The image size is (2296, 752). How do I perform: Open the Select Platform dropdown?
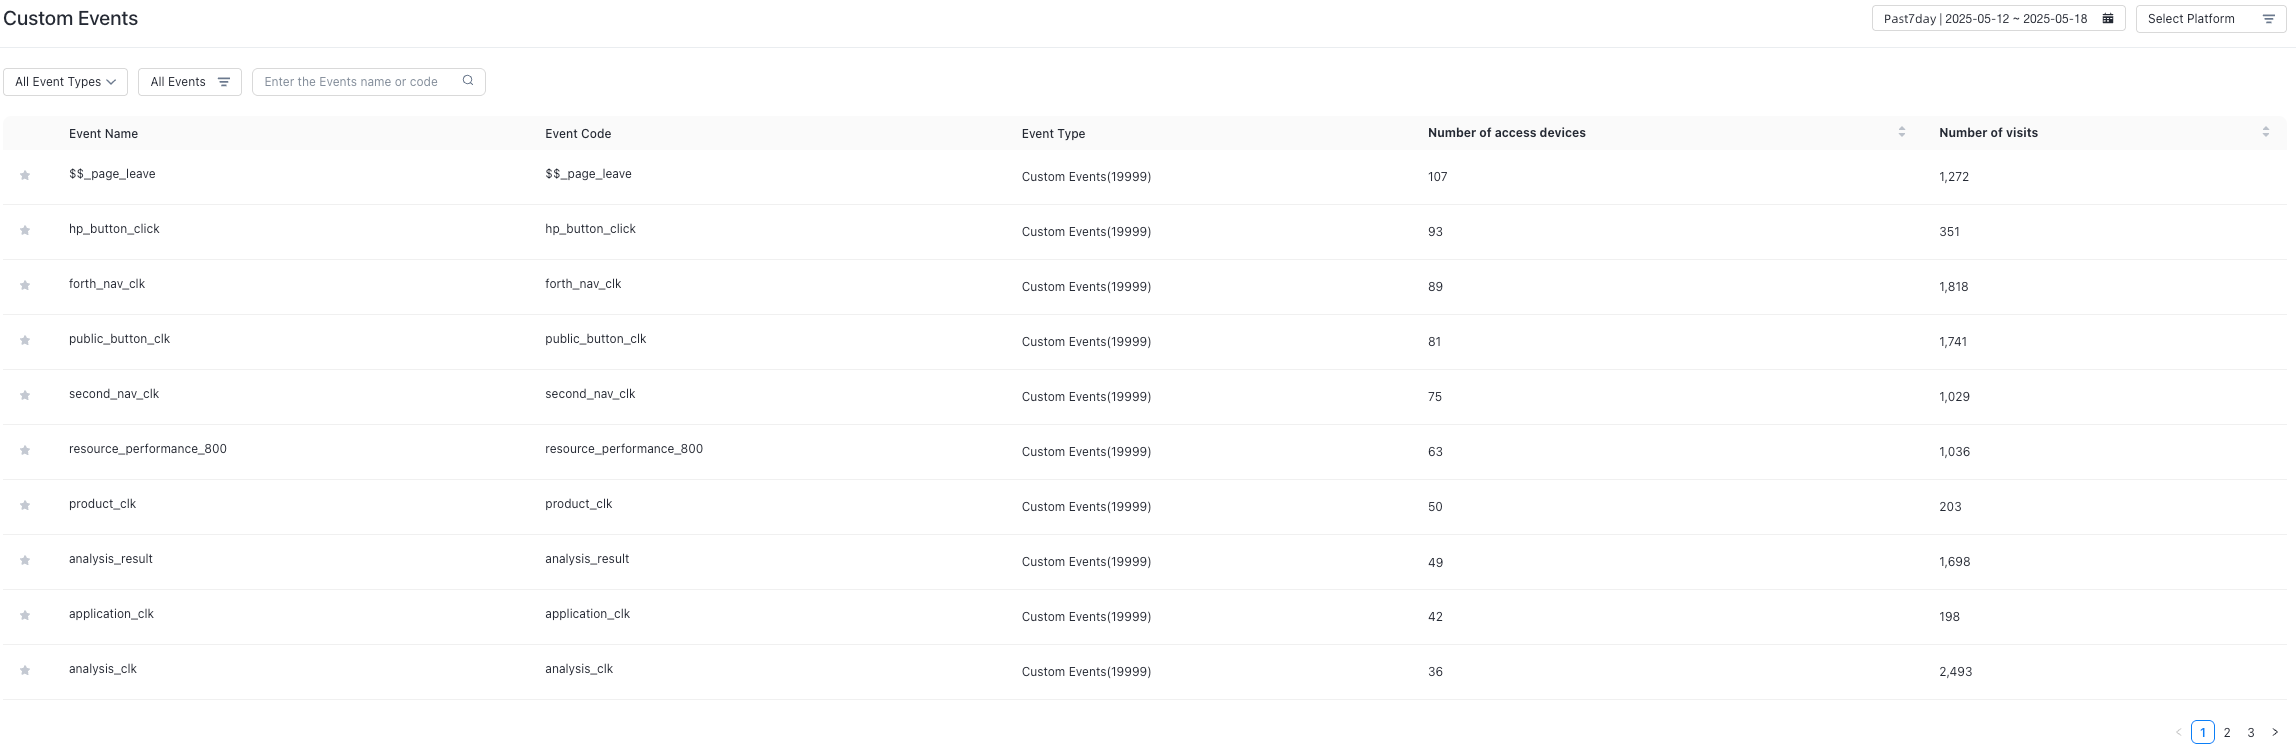[2210, 19]
